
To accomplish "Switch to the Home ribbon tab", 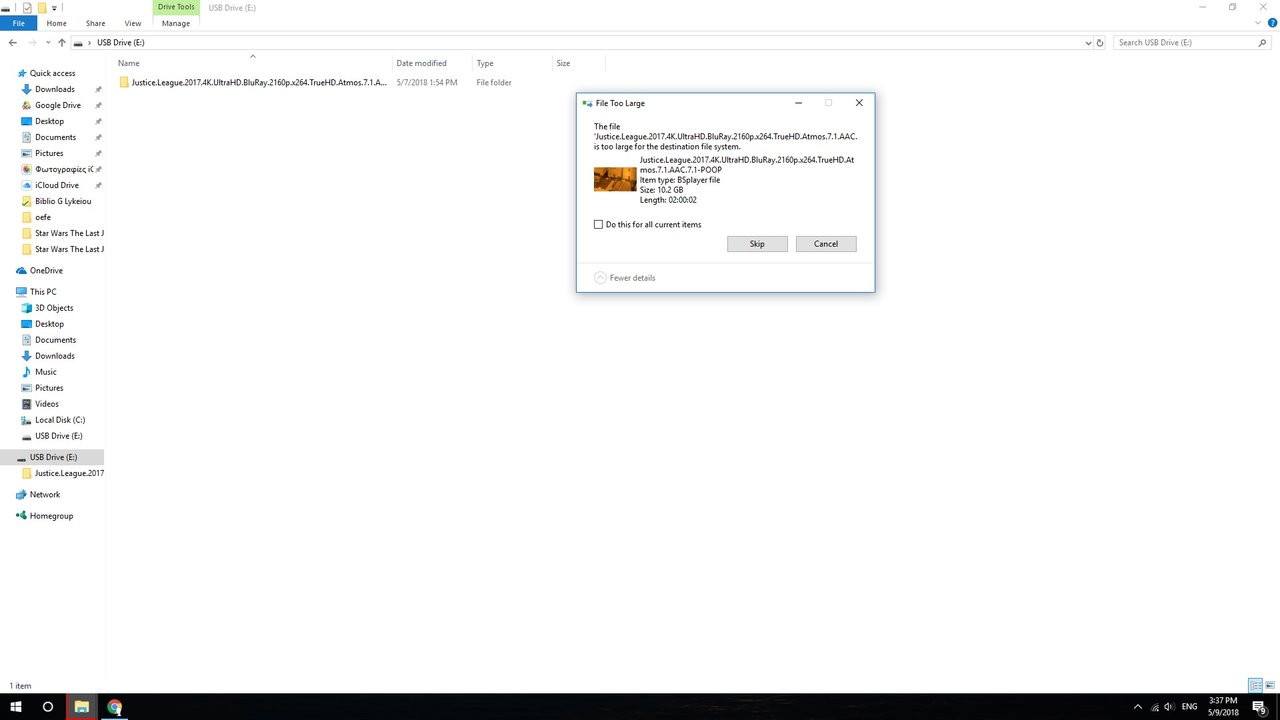I will 57,23.
